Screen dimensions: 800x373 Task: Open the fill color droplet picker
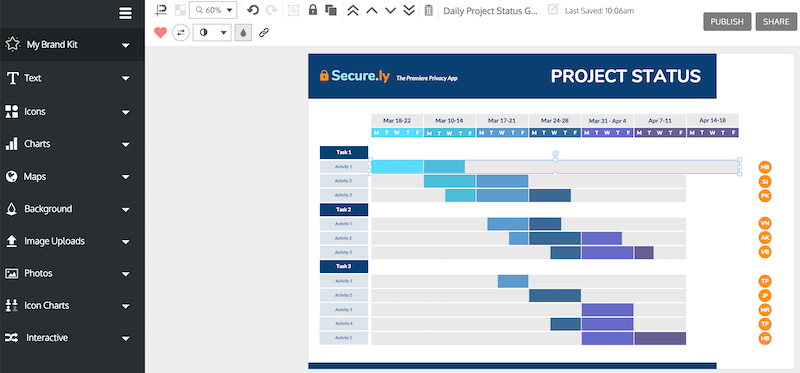click(x=243, y=33)
